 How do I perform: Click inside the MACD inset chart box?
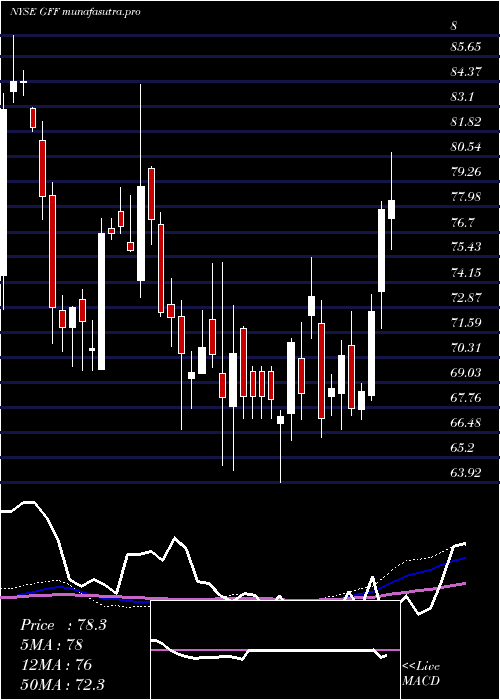pyautogui.click(x=275, y=650)
